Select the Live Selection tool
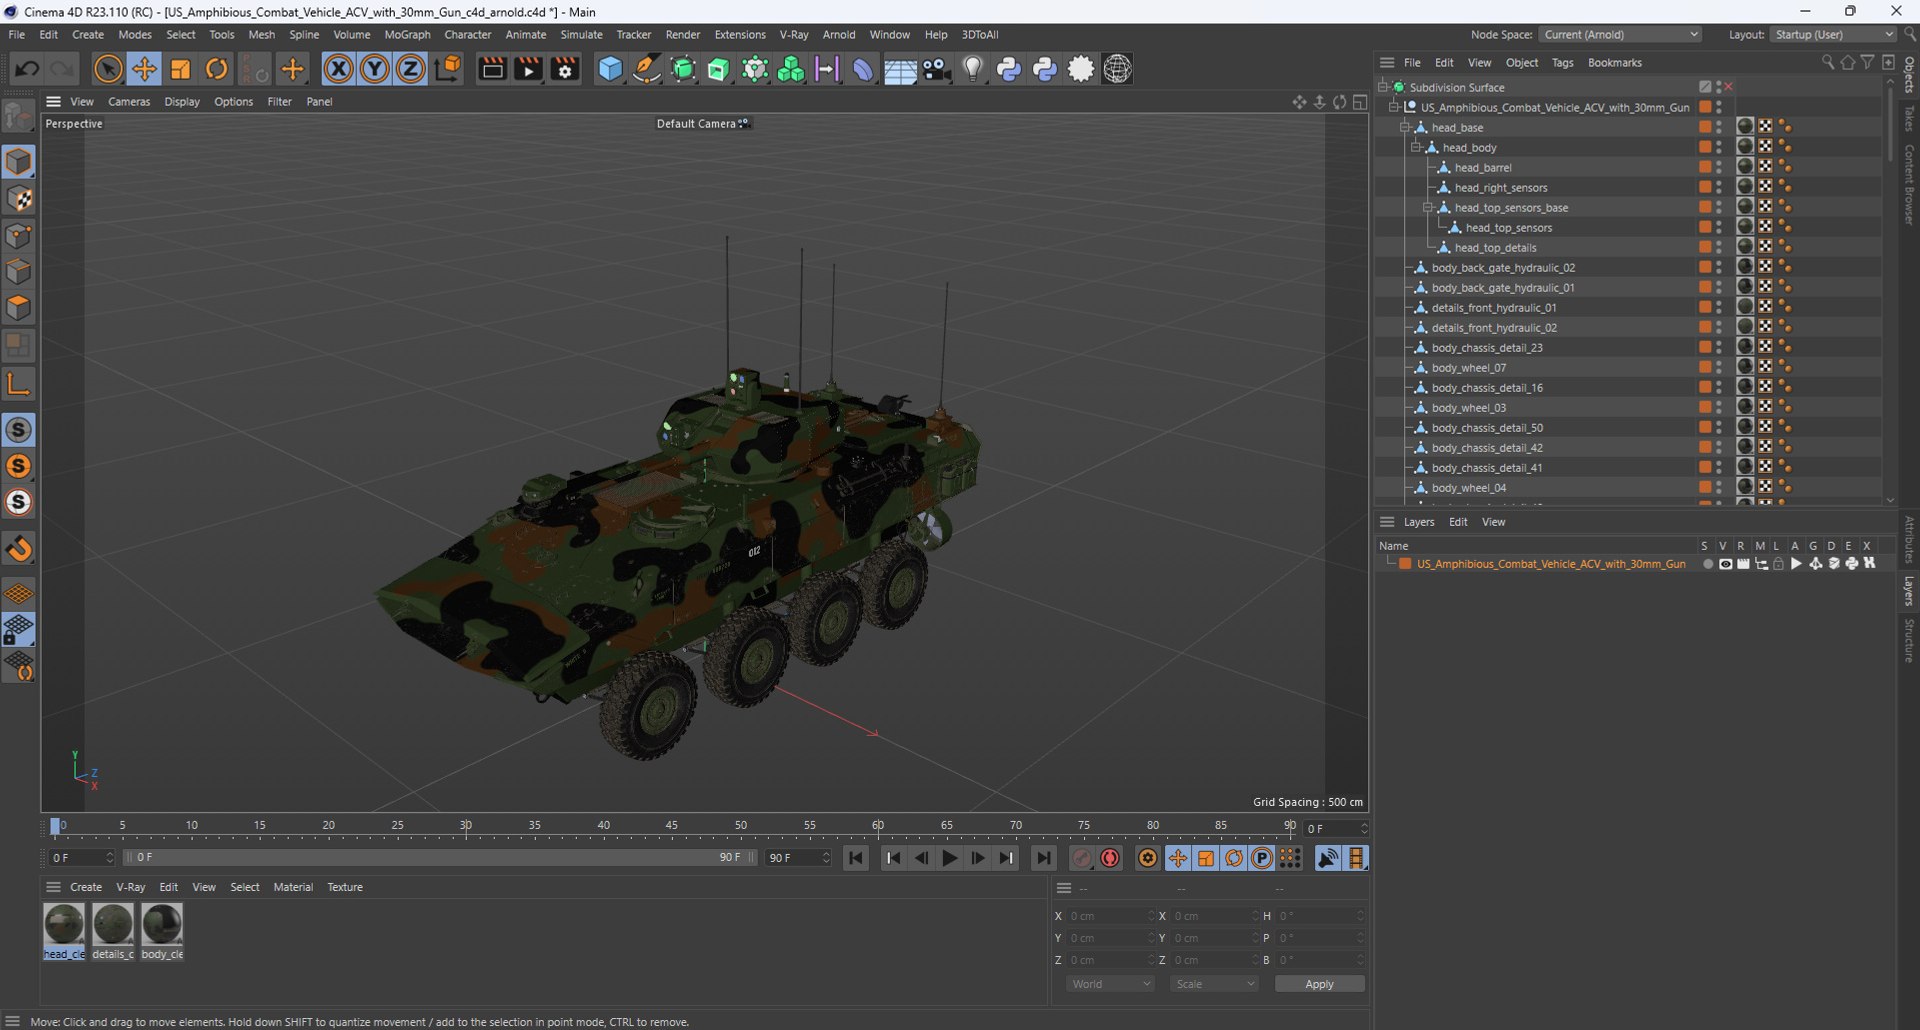Screen dimensions: 1920x1030 pyautogui.click(x=108, y=69)
